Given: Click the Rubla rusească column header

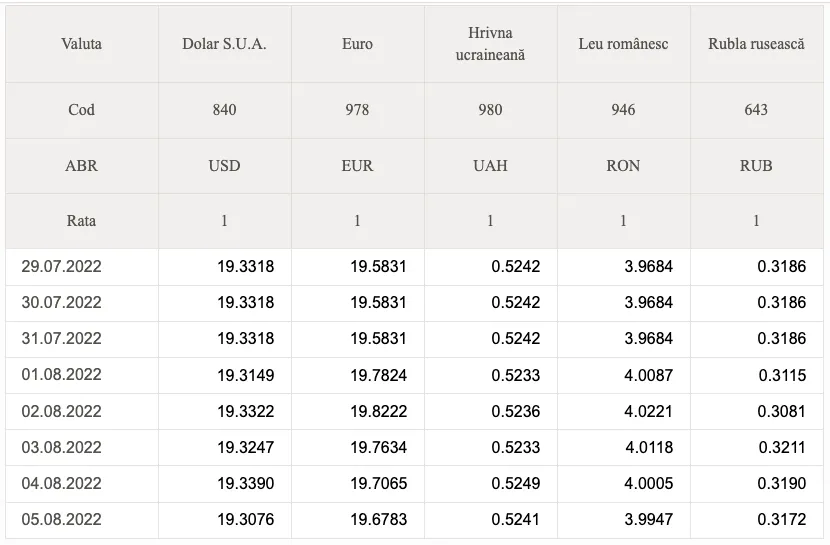Looking at the screenshot, I should (x=756, y=44).
